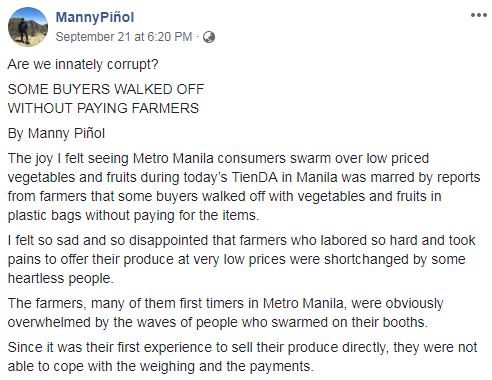
Task: Click the 'heartless people.' text line
Action: [x=61, y=278]
